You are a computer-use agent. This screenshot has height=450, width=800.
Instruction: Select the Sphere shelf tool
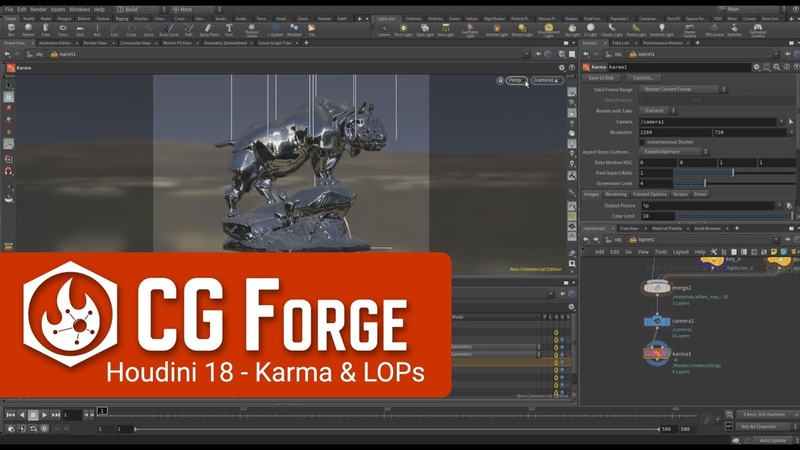click(x=29, y=30)
